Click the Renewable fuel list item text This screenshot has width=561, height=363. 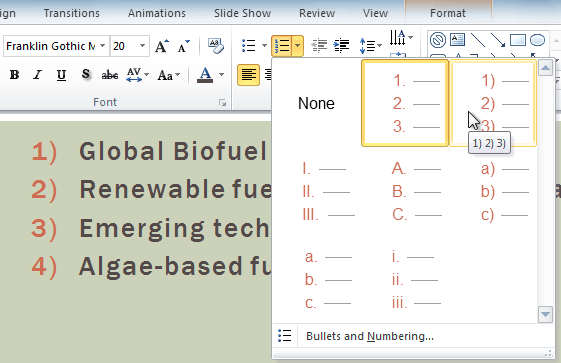pyautogui.click(x=175, y=189)
